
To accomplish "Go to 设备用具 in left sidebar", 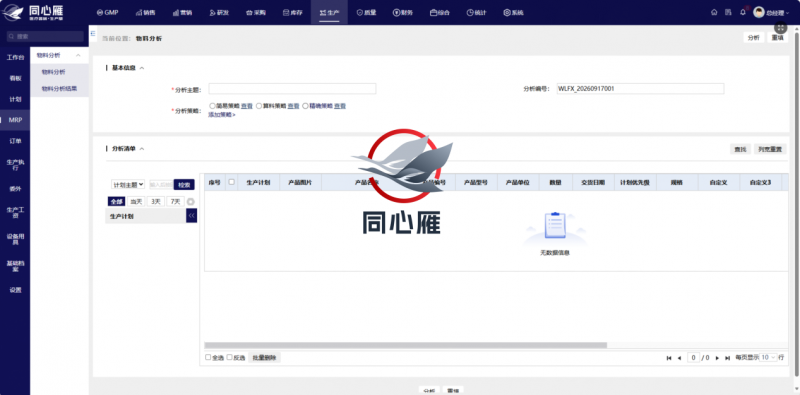I will pyautogui.click(x=15, y=239).
